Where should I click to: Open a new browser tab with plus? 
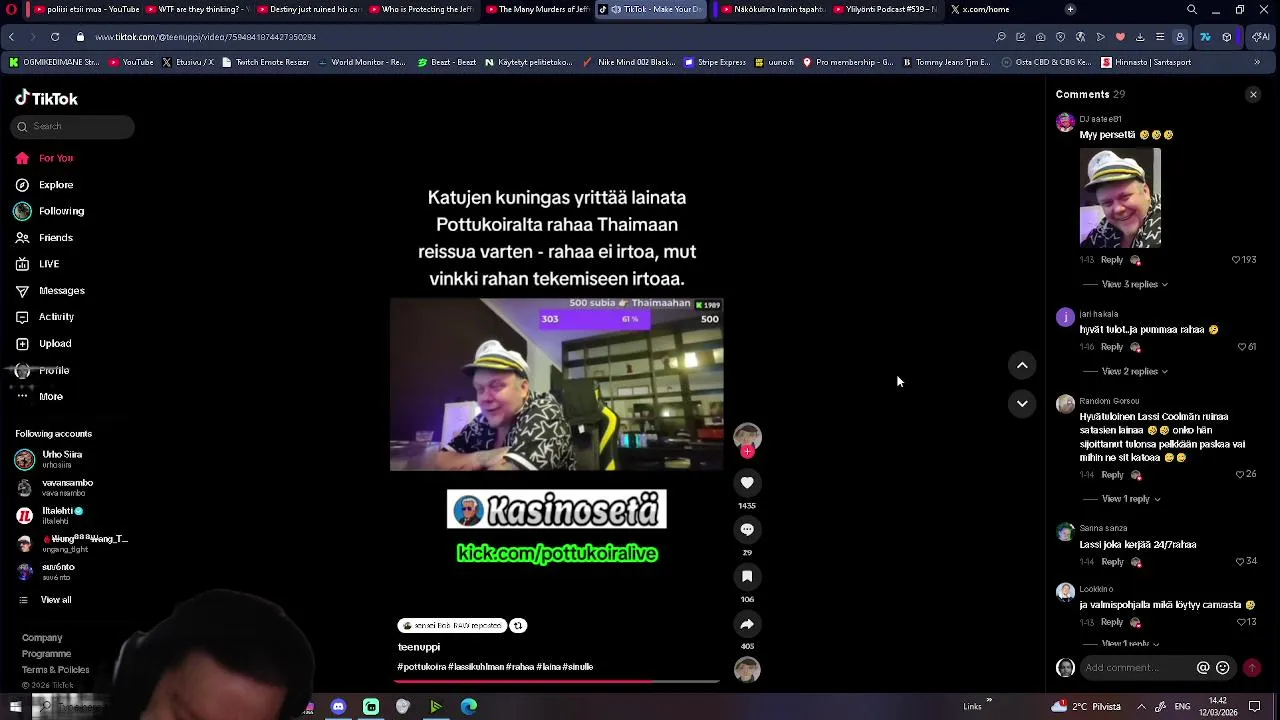pos(1070,9)
